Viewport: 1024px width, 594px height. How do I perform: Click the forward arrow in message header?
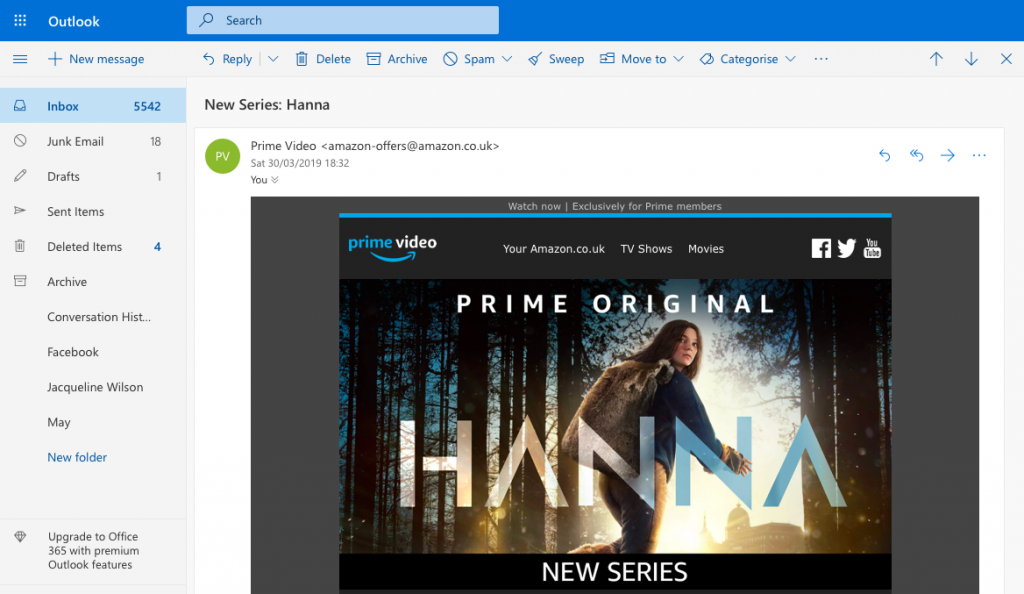pyautogui.click(x=948, y=155)
